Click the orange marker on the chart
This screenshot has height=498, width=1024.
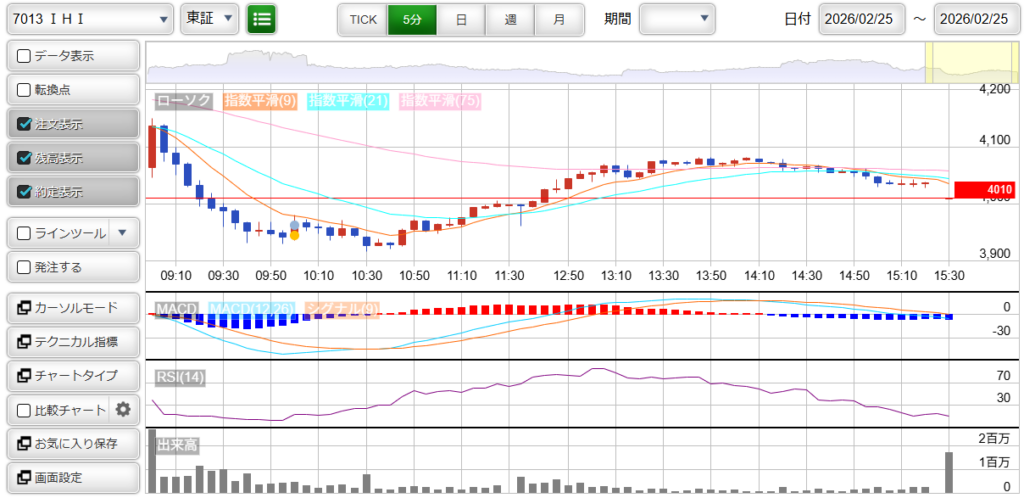[x=294, y=235]
